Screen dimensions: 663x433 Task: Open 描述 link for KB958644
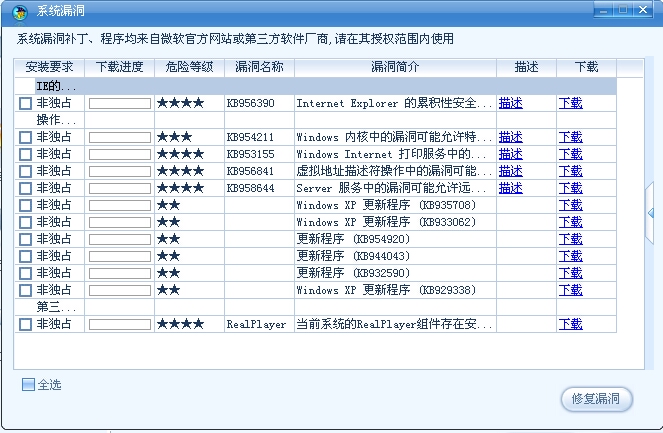click(510, 188)
